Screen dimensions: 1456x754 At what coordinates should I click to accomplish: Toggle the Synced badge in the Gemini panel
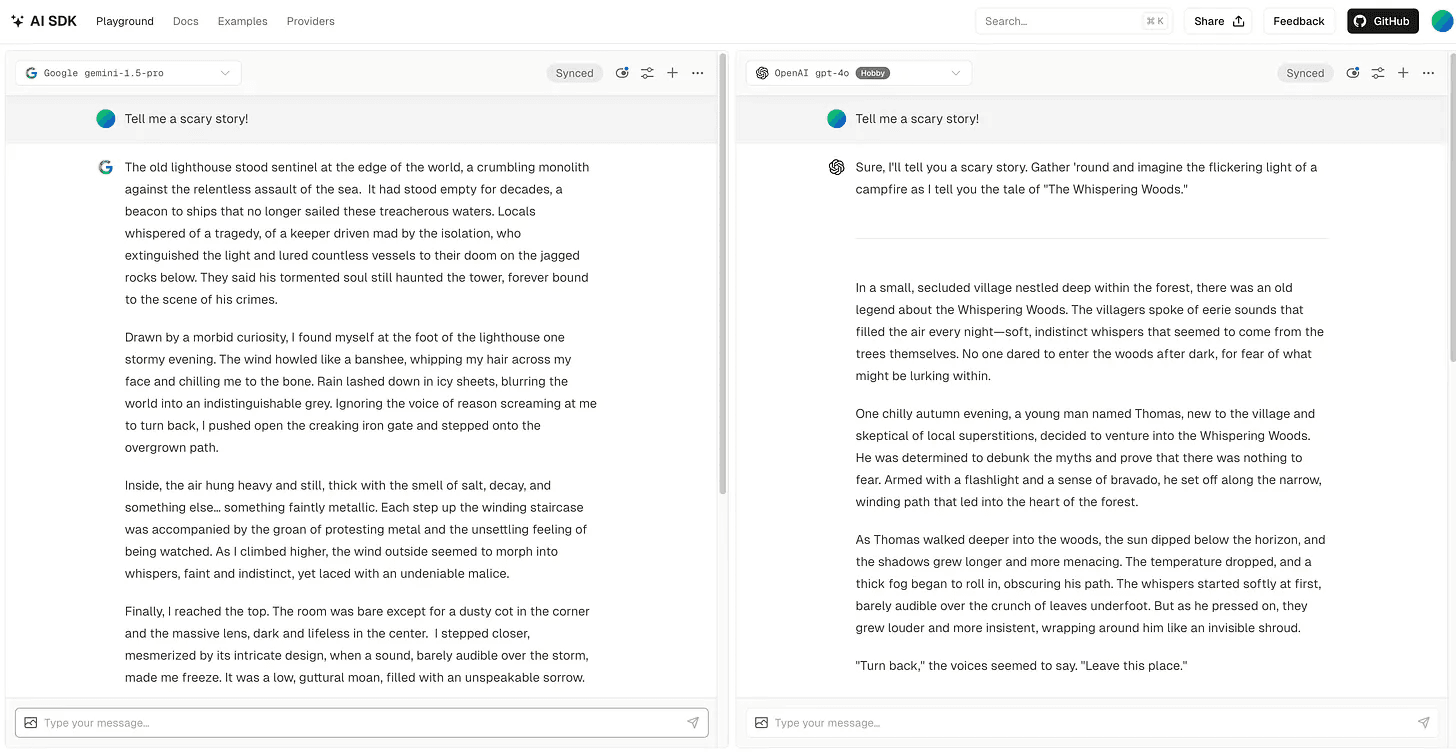(x=574, y=73)
